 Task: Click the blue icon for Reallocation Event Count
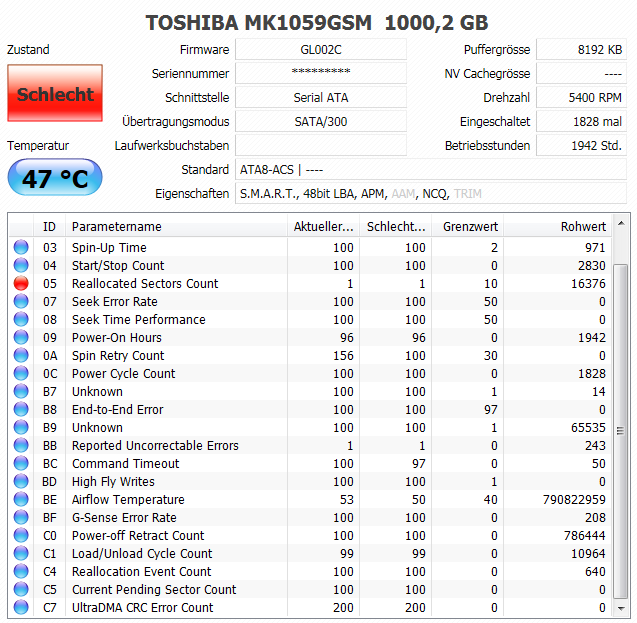pyautogui.click(x=21, y=571)
